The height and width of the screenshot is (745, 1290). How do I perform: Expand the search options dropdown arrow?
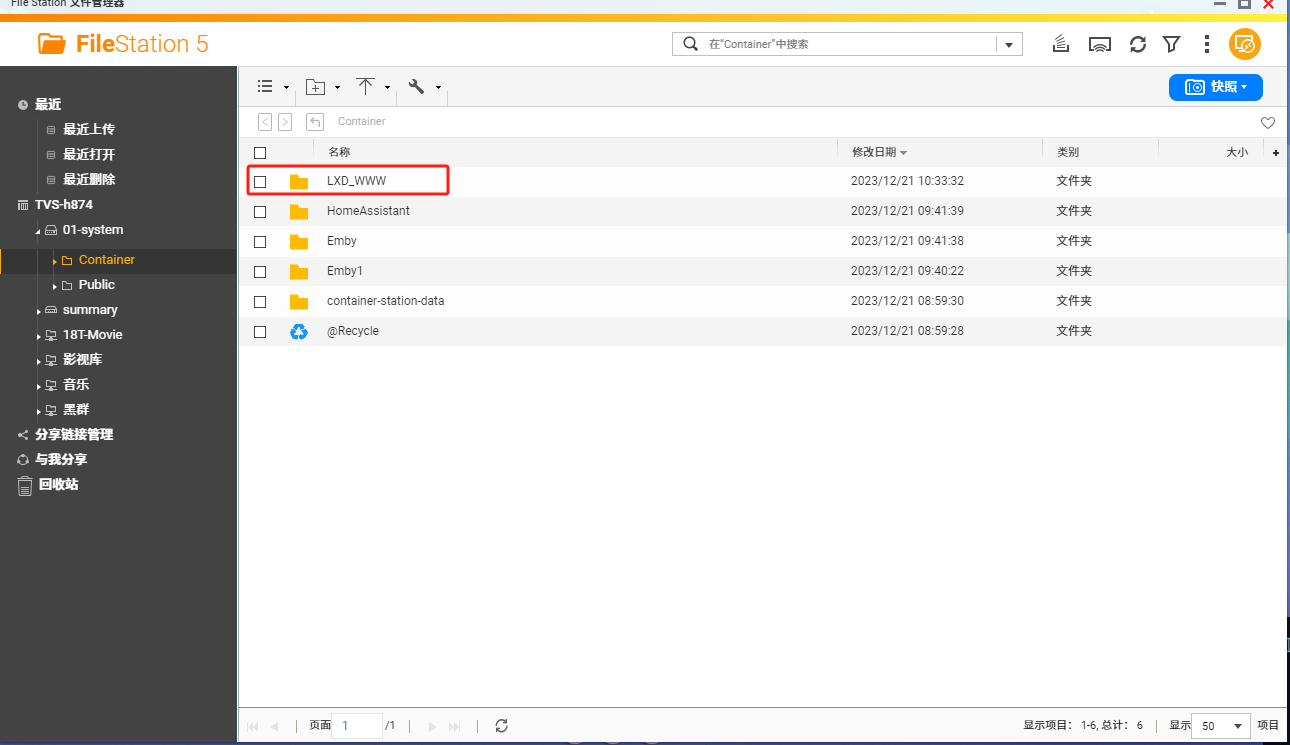pos(1009,44)
